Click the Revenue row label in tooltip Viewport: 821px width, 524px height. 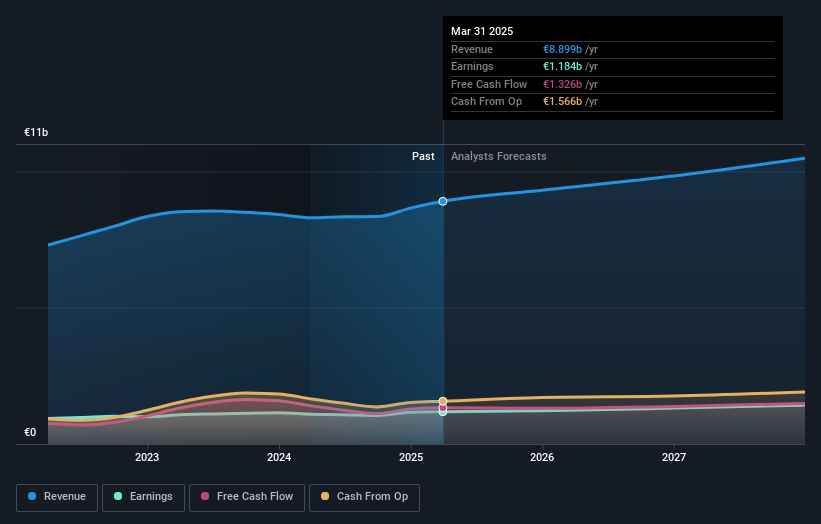472,49
